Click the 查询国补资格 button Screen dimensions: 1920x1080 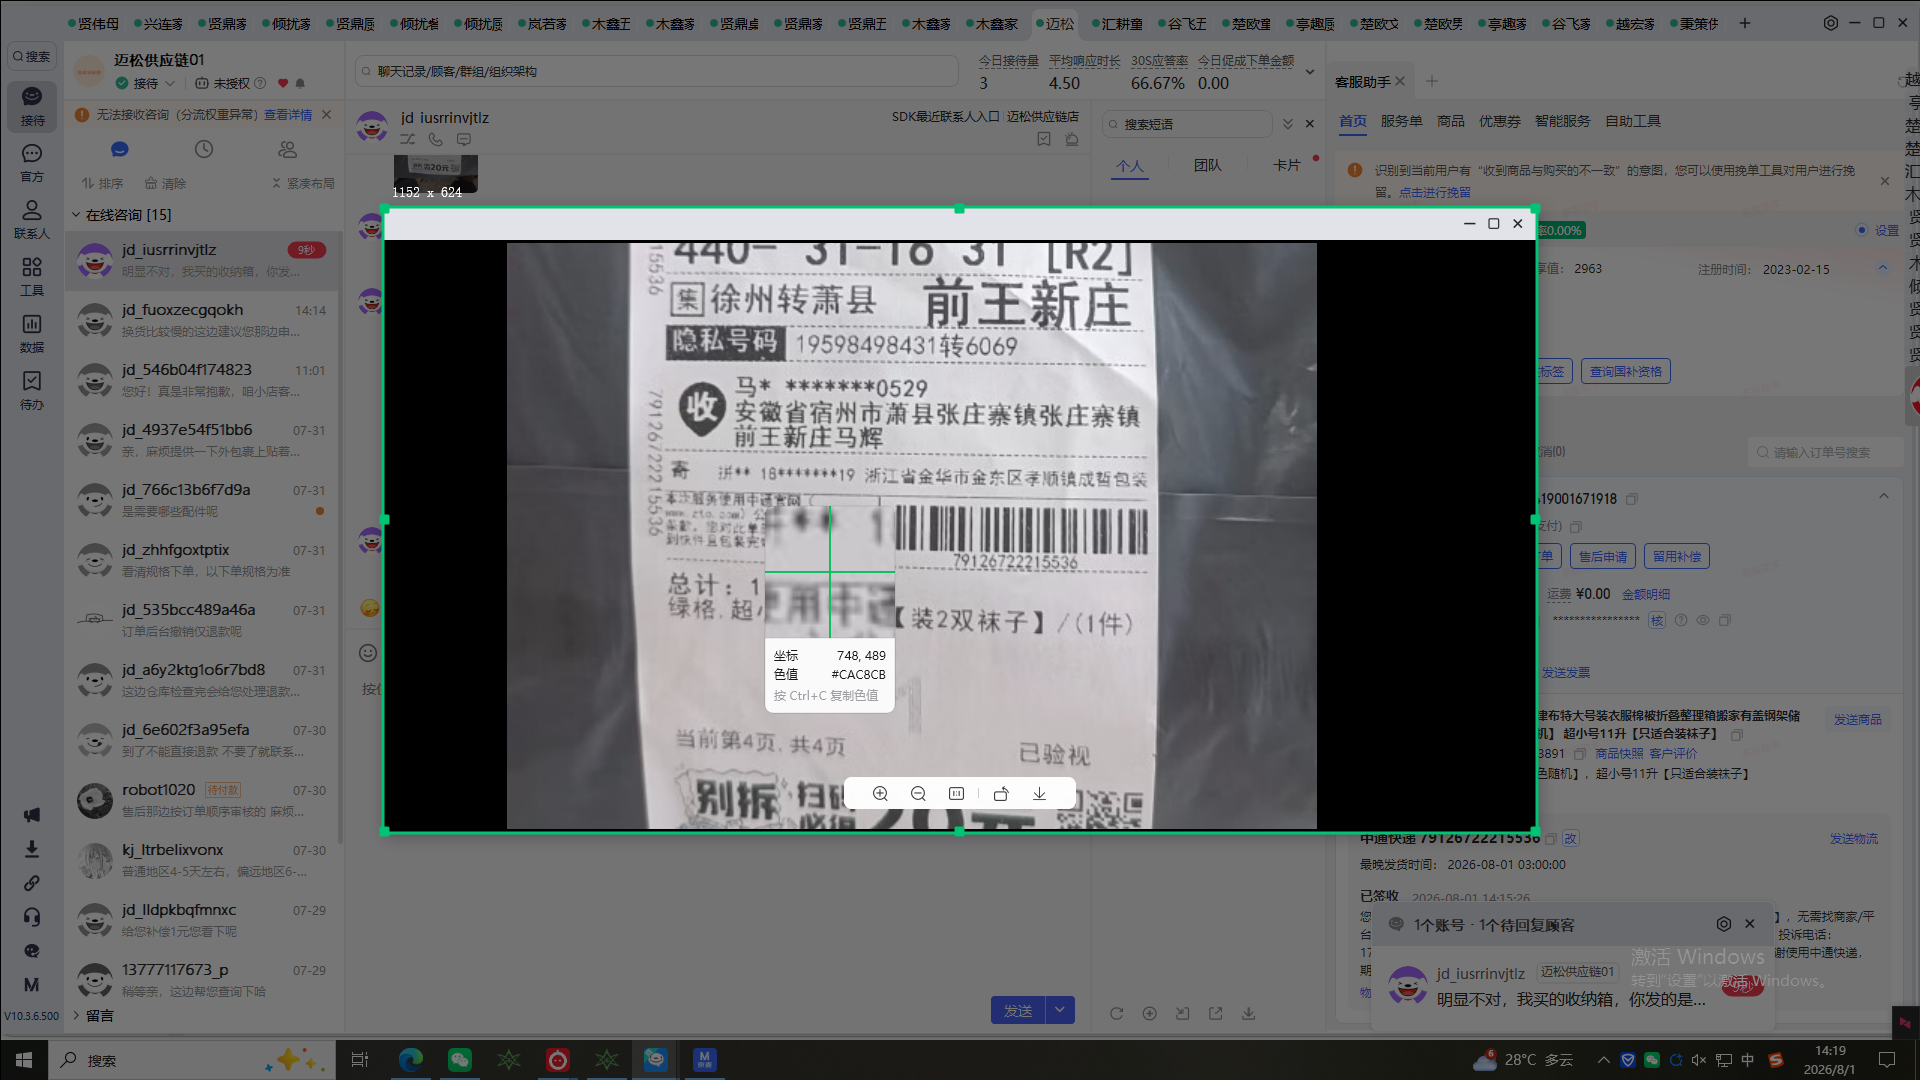(1626, 372)
